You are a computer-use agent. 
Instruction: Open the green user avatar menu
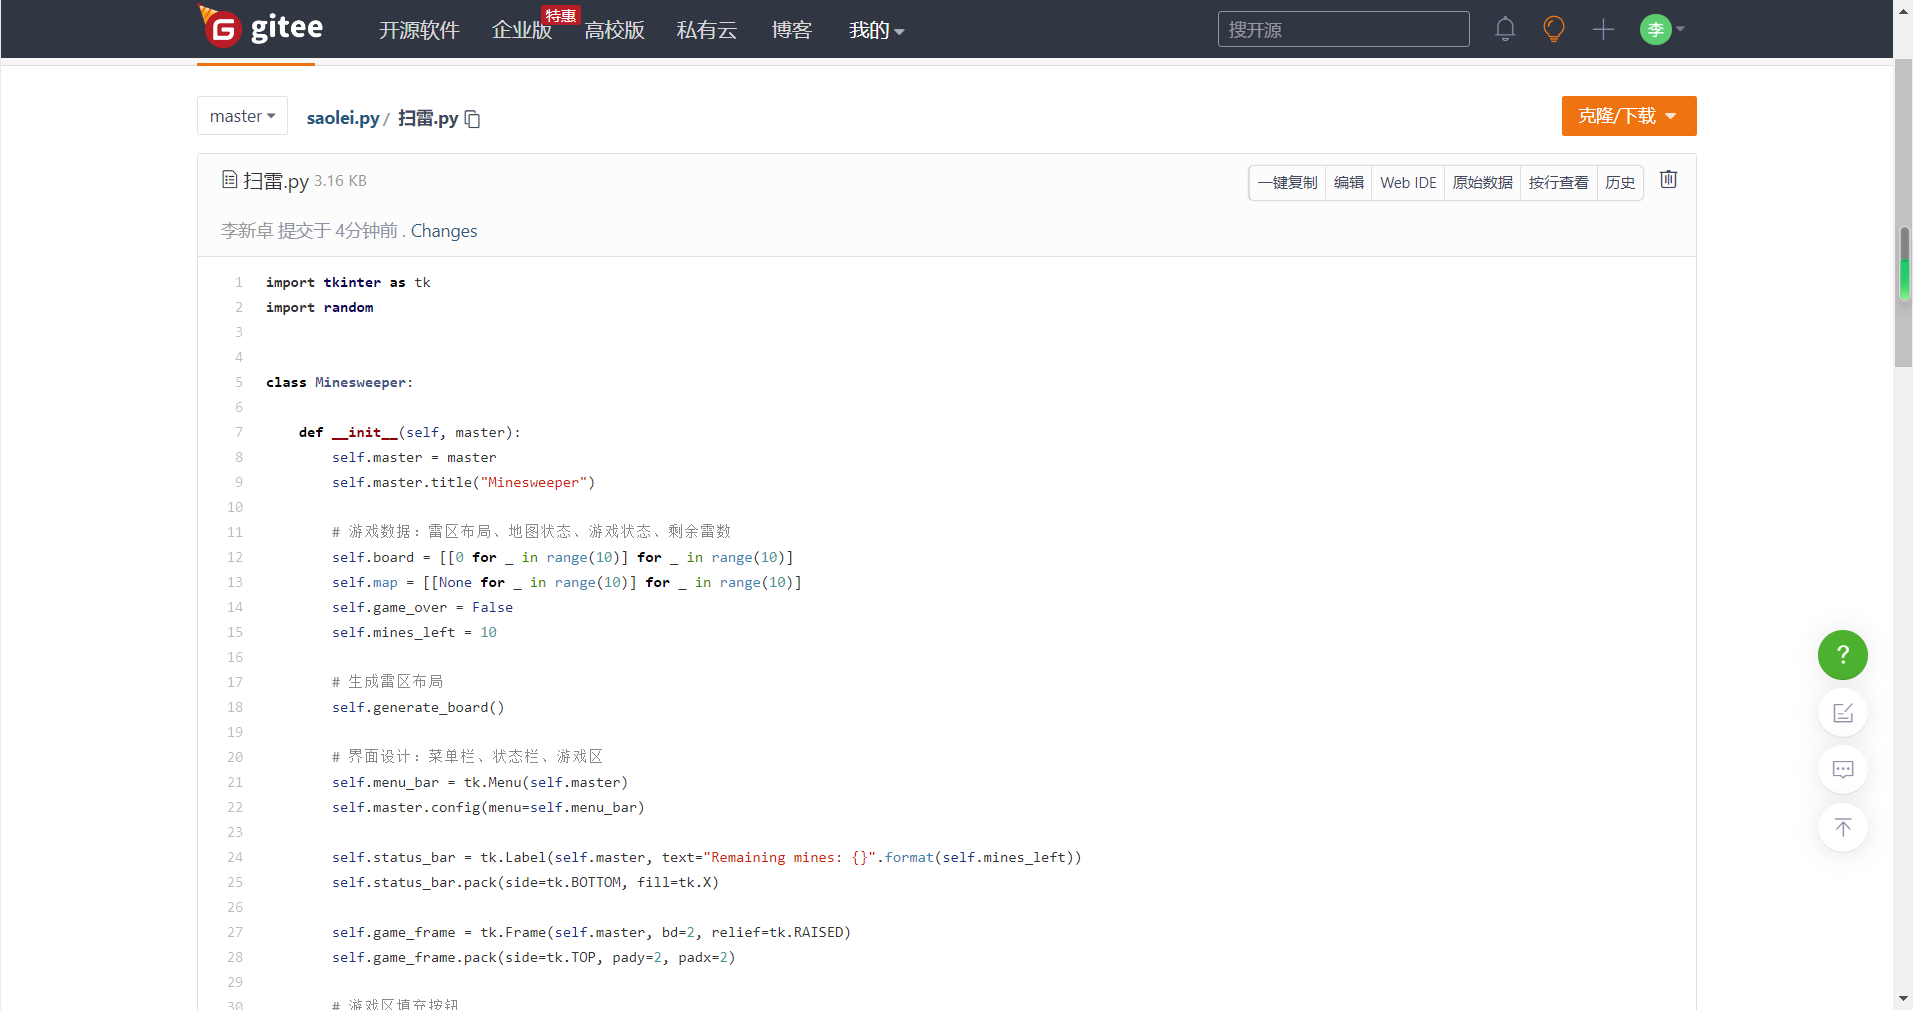[x=1662, y=29]
